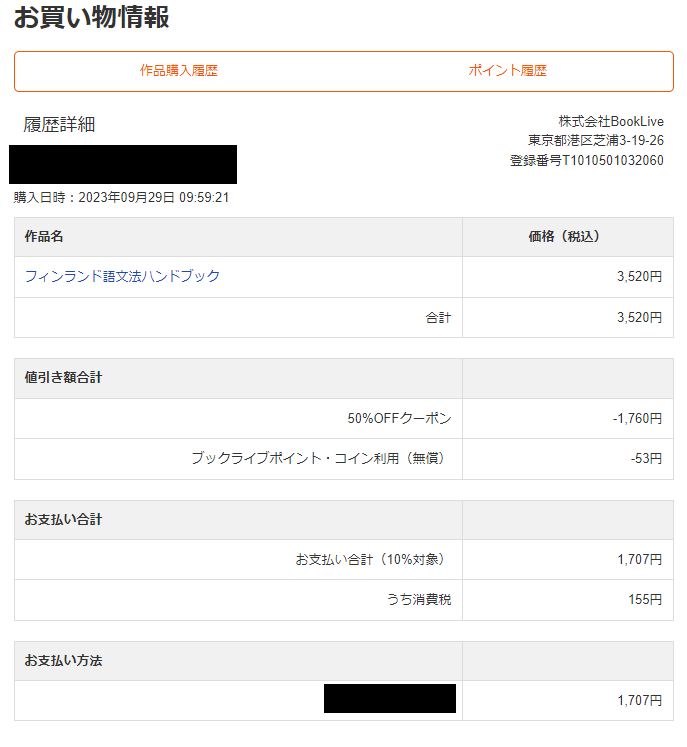687x747 pixels.
Task: Click the 購入日時 purchase date line
Action: 121,197
